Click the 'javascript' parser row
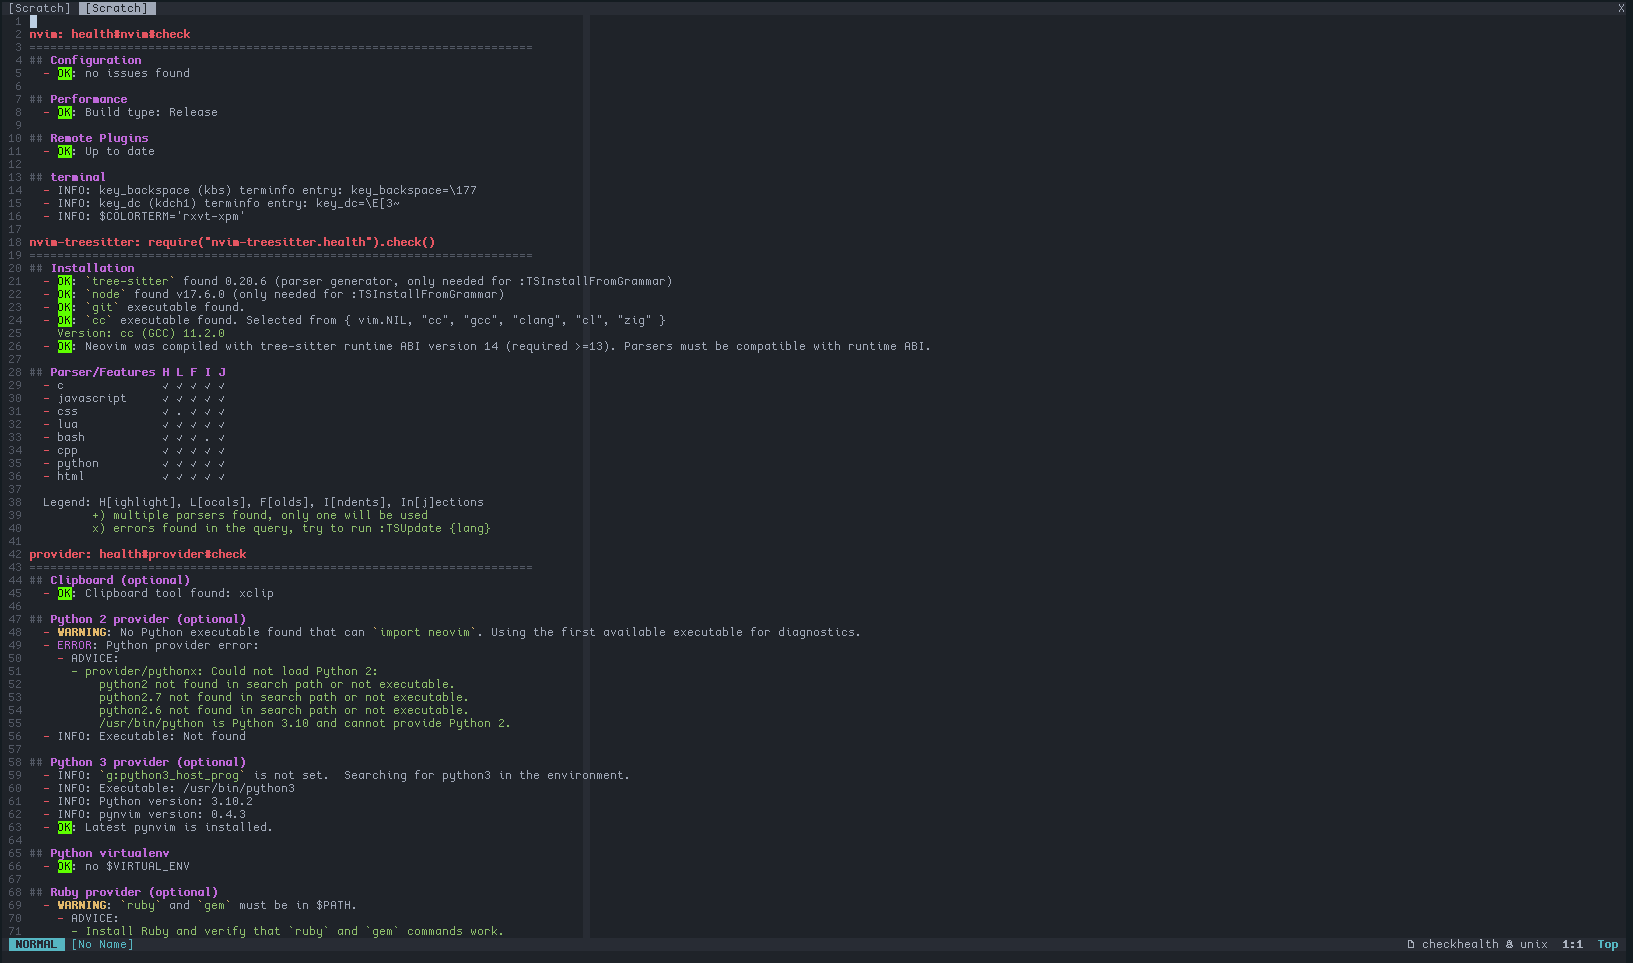This screenshot has width=1633, height=963. click(134, 398)
